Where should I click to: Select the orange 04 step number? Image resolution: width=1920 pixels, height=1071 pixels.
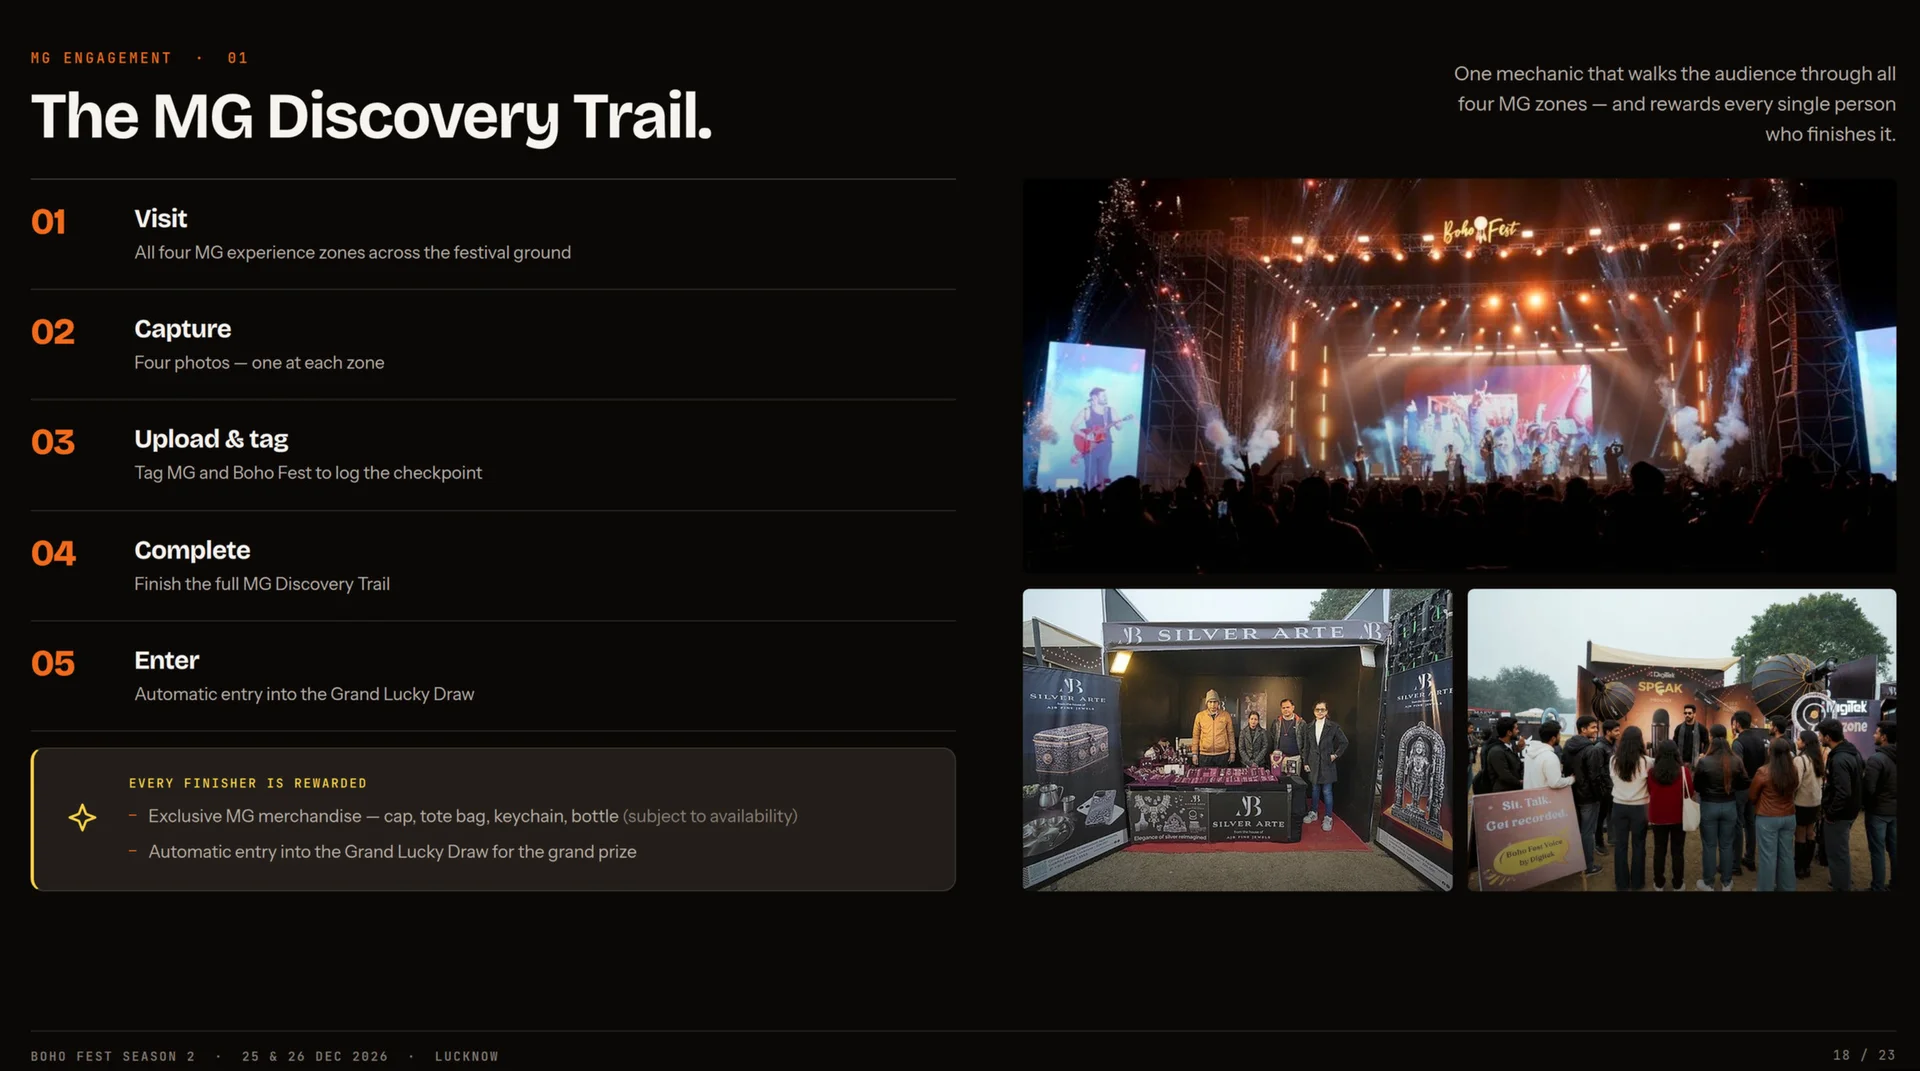[x=53, y=553]
